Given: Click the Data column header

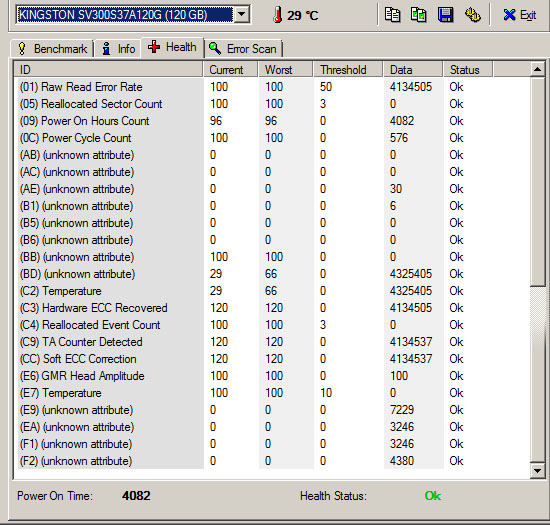Looking at the screenshot, I should click(413, 69).
